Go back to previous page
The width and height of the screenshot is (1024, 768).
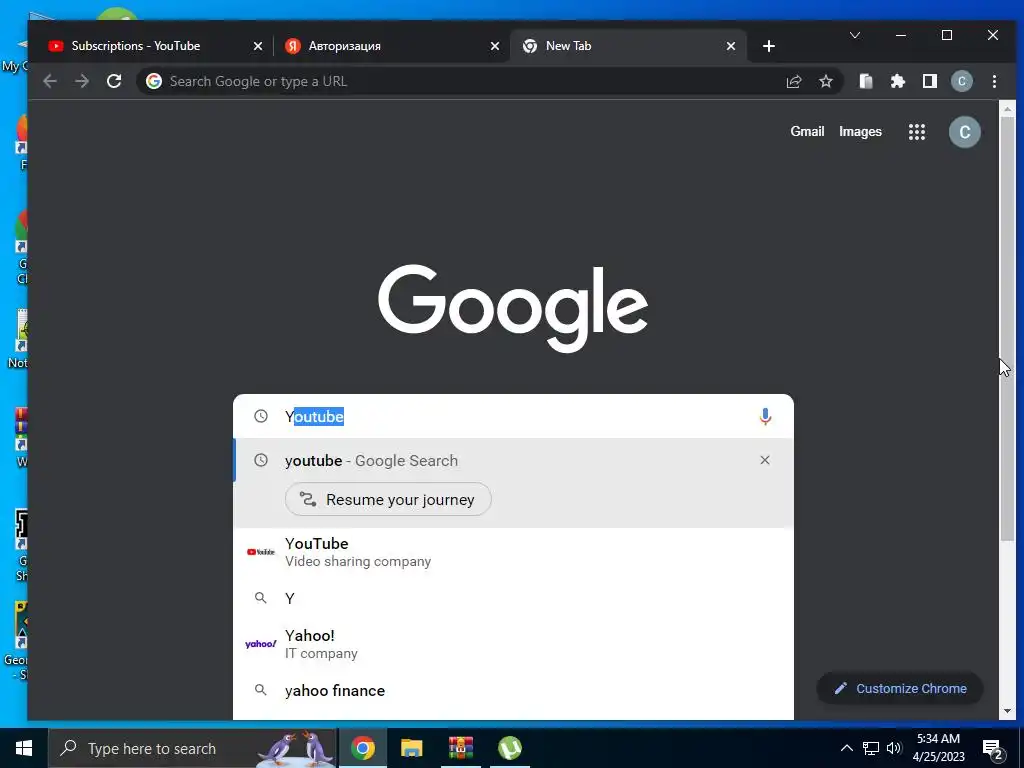(50, 81)
